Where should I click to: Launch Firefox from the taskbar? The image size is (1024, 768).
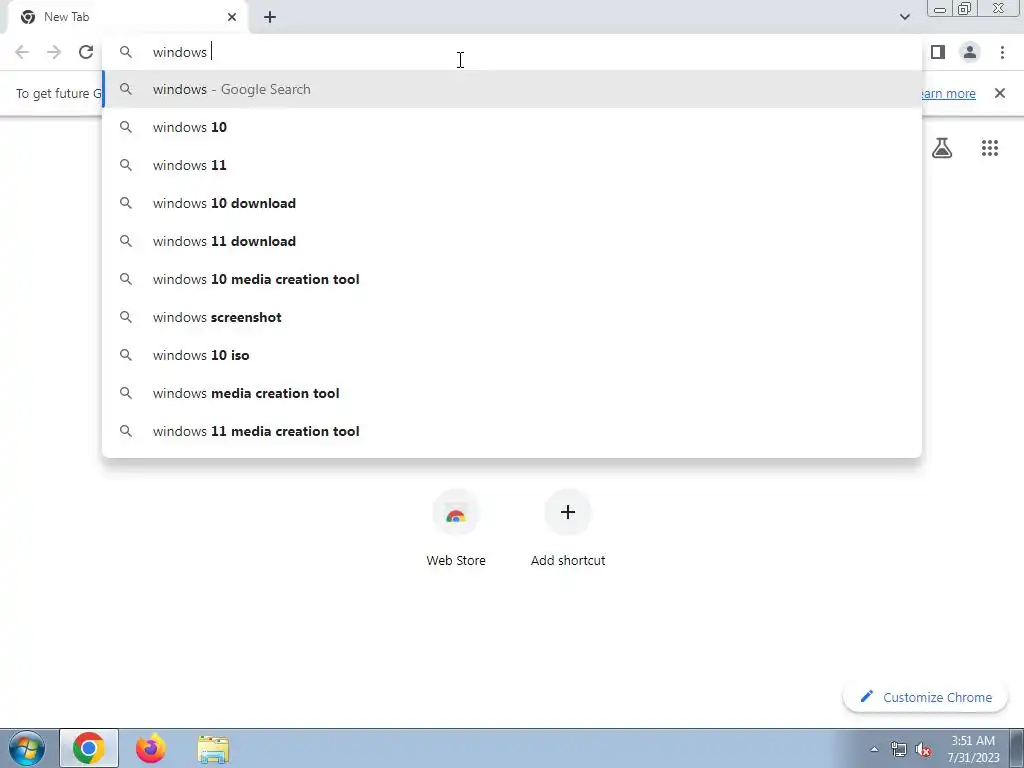151,748
